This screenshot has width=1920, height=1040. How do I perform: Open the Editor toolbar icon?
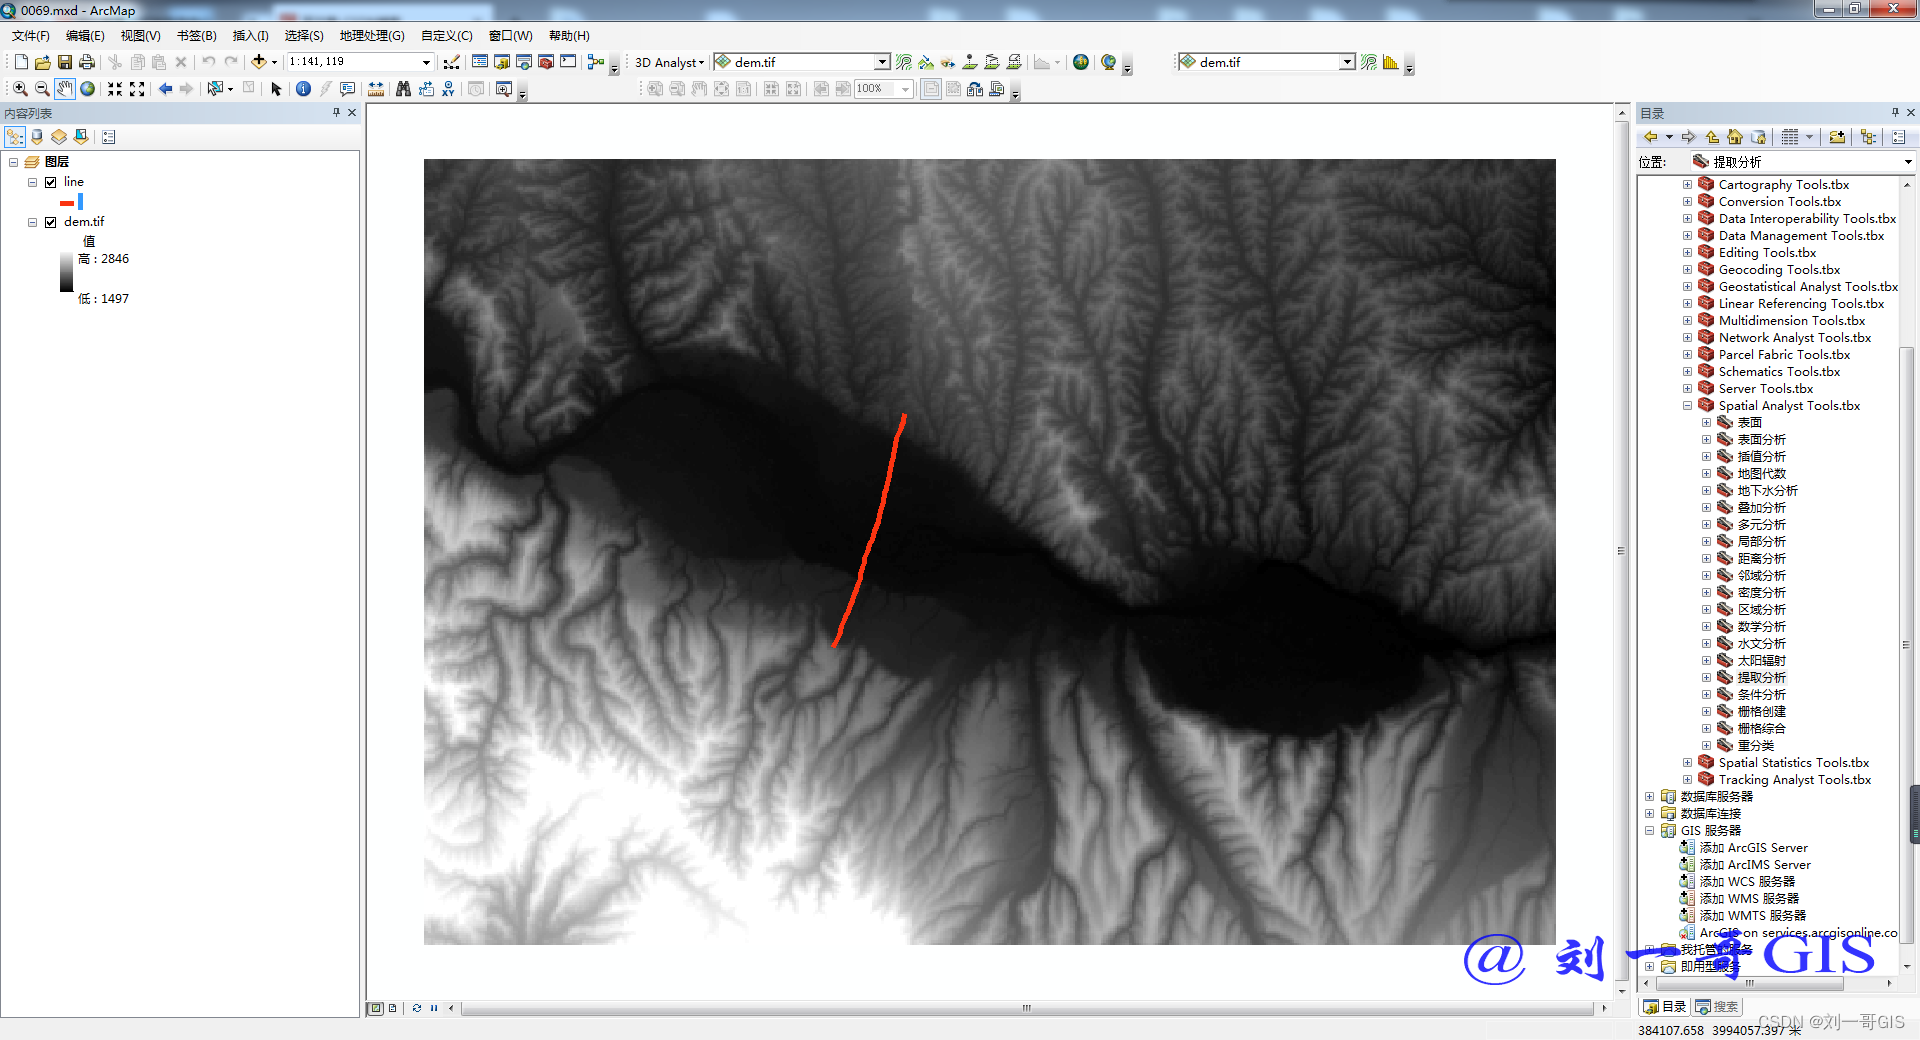pos(451,62)
